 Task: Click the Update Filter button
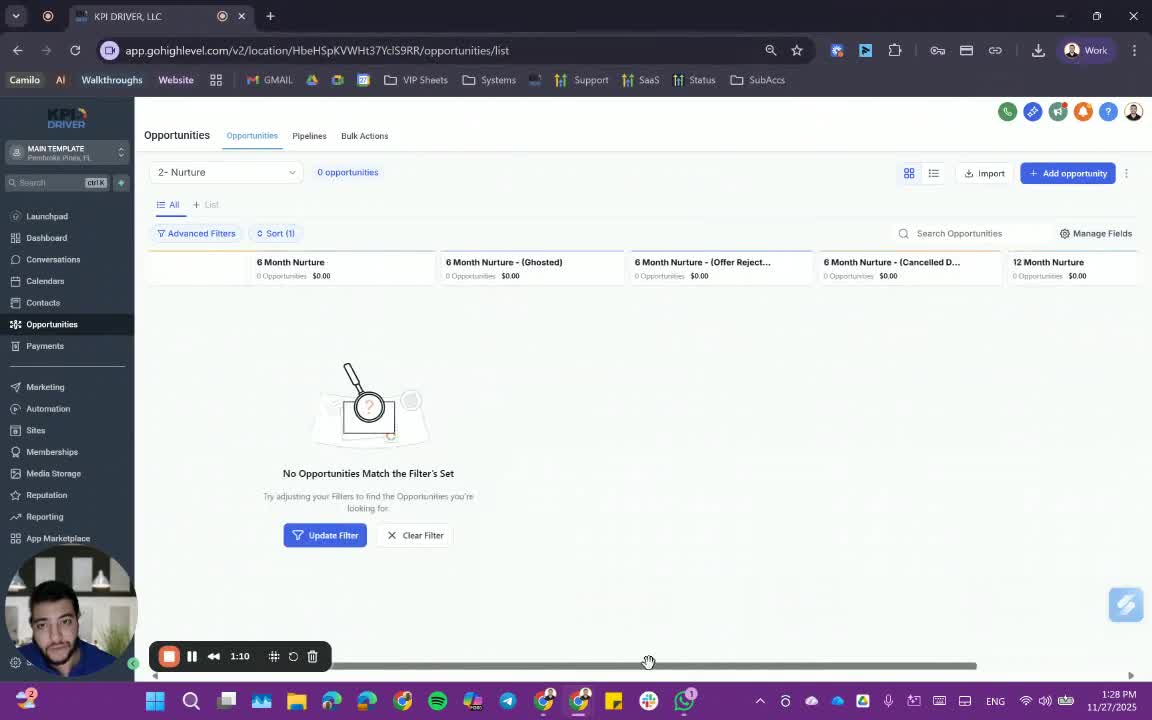tap(325, 536)
